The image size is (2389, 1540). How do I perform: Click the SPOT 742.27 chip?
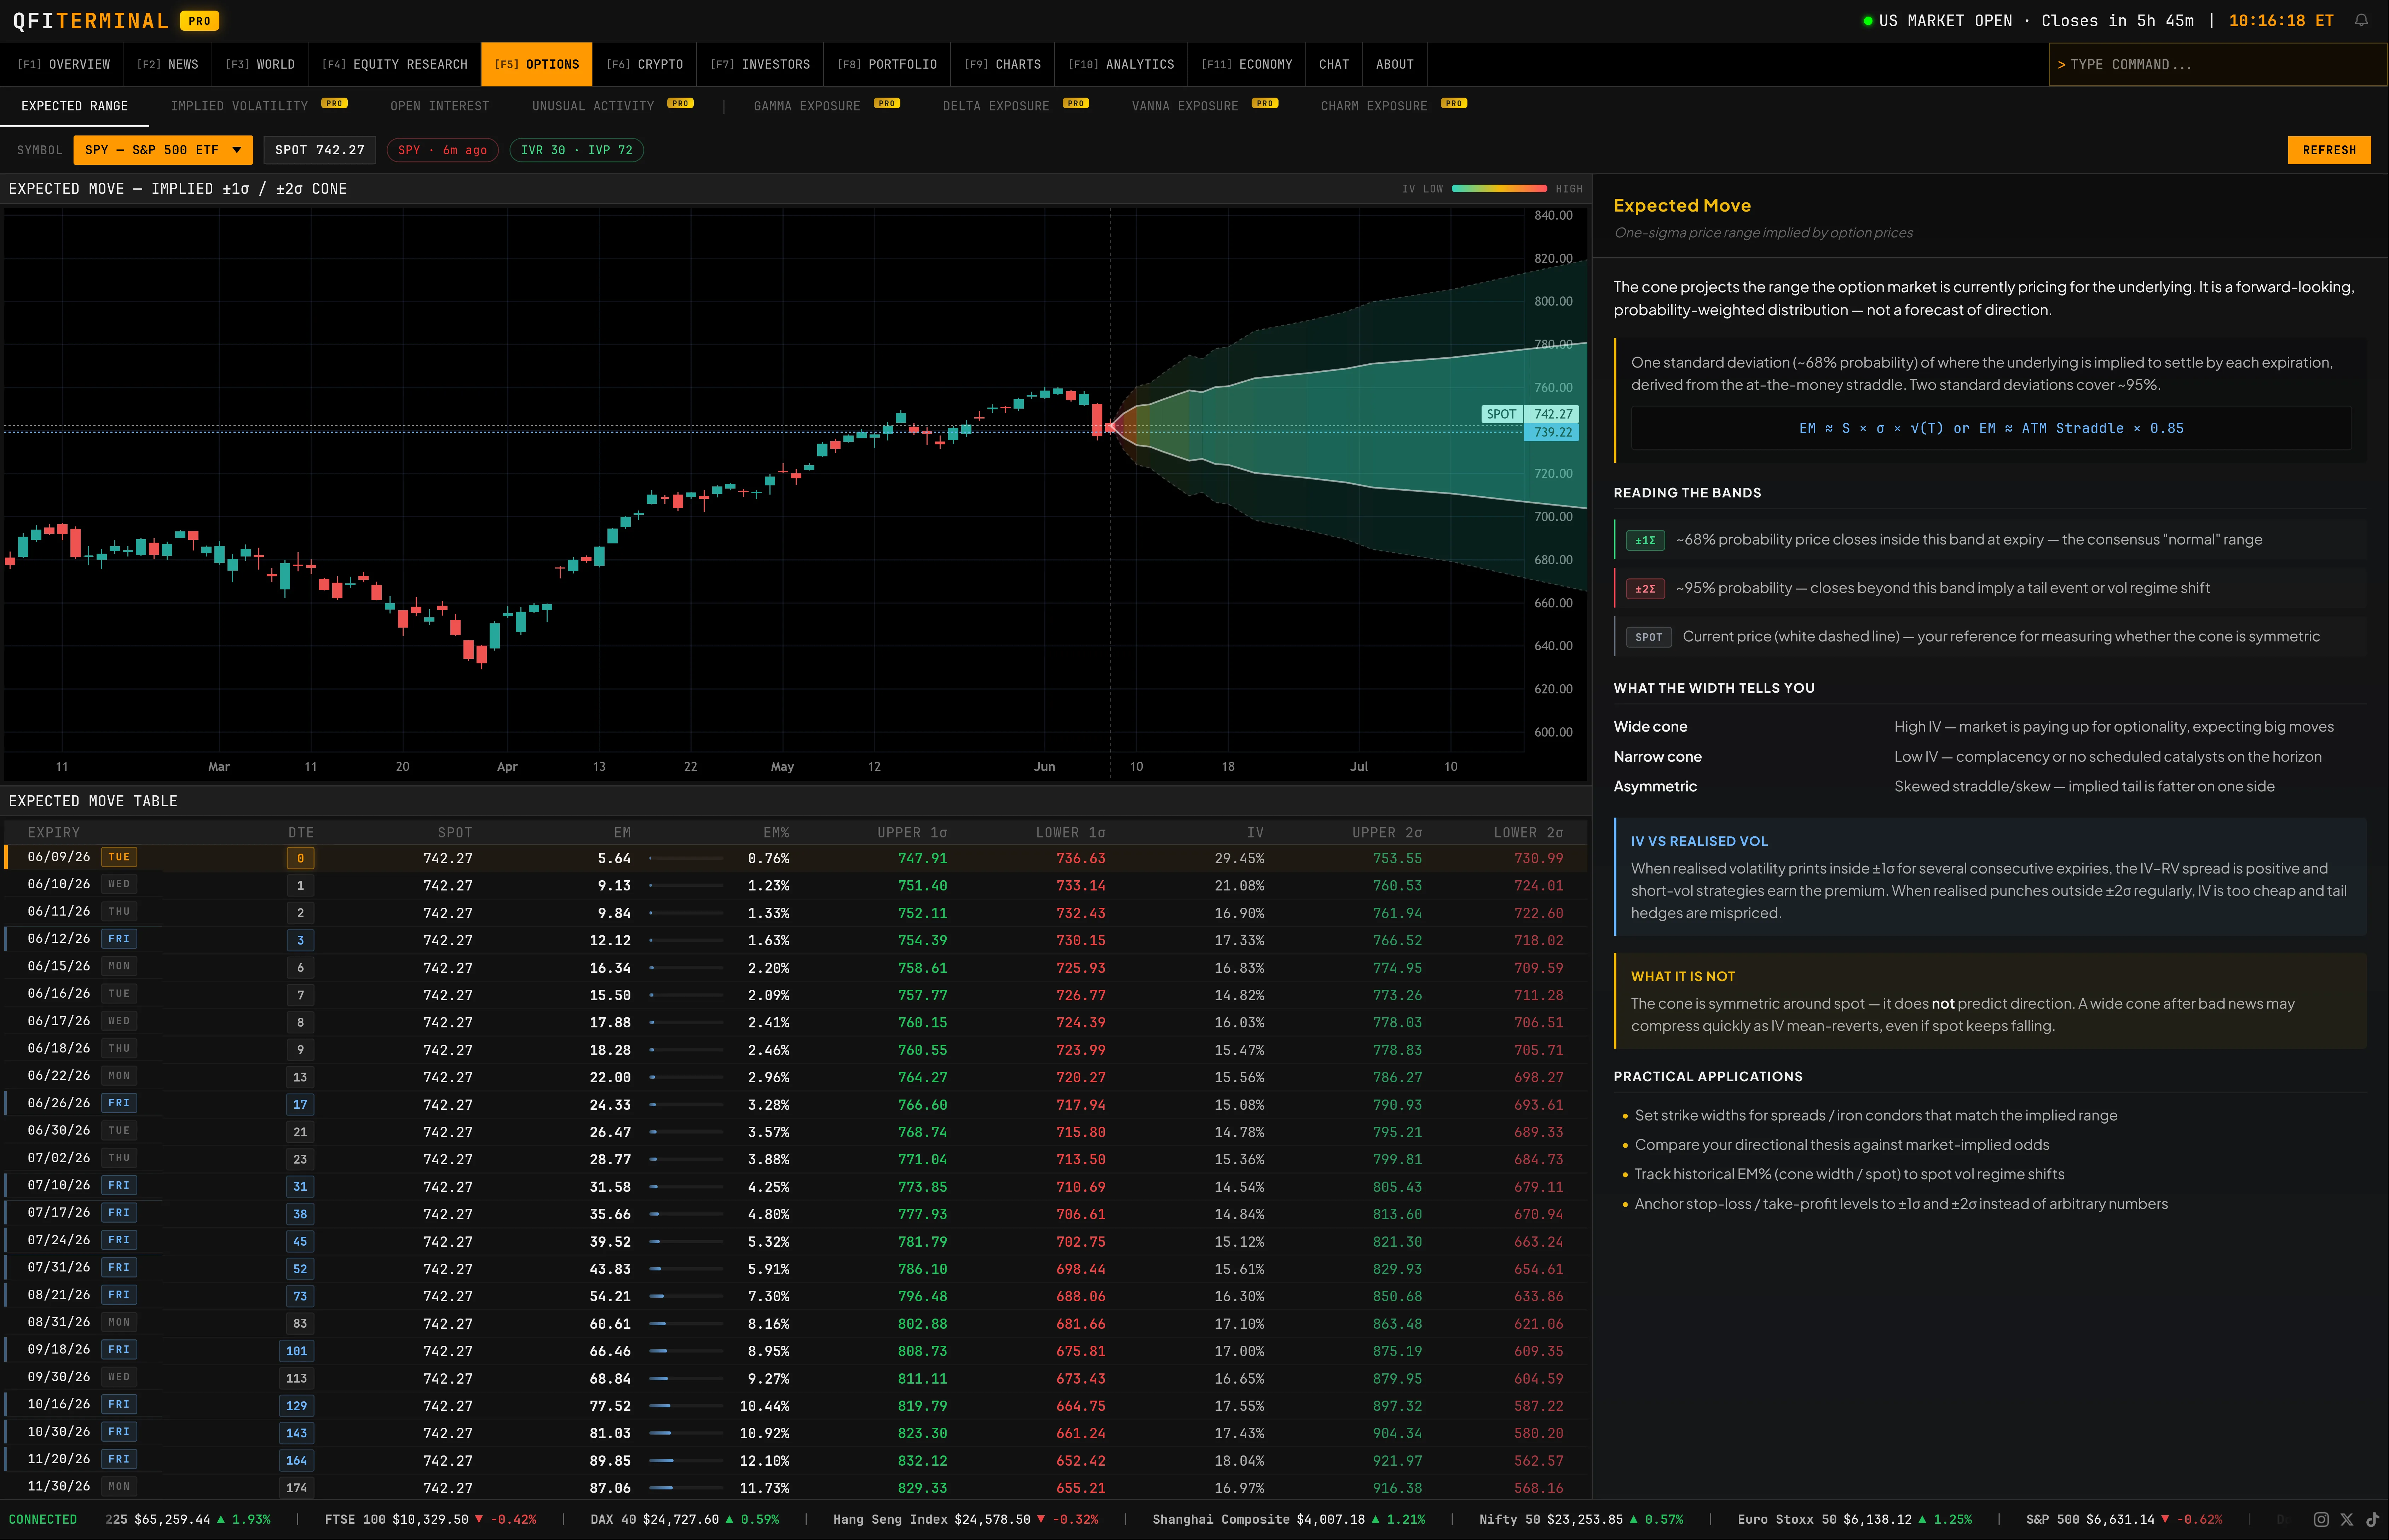tap(320, 150)
